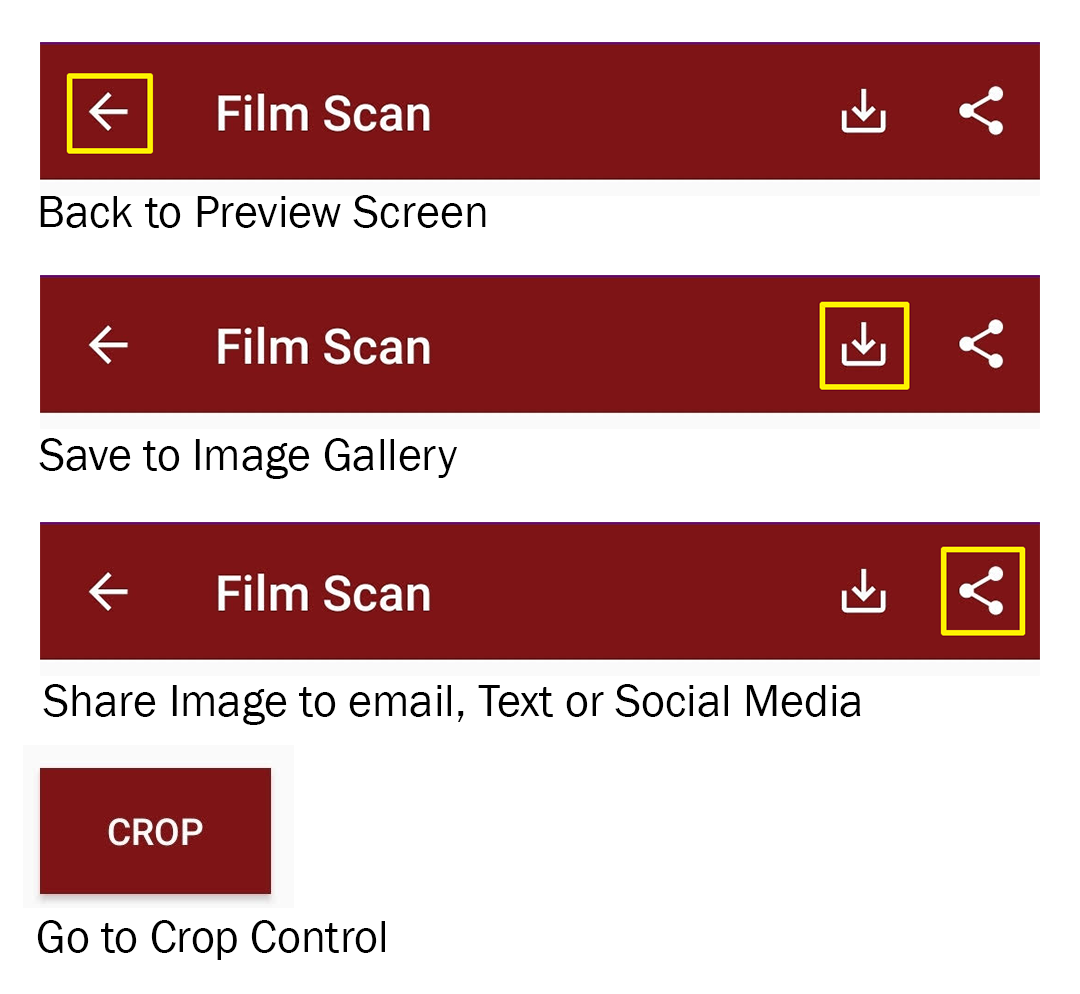Go back using the middle toolbar's arrow
Image resolution: width=1080 pixels, height=994 pixels.
pos(109,346)
